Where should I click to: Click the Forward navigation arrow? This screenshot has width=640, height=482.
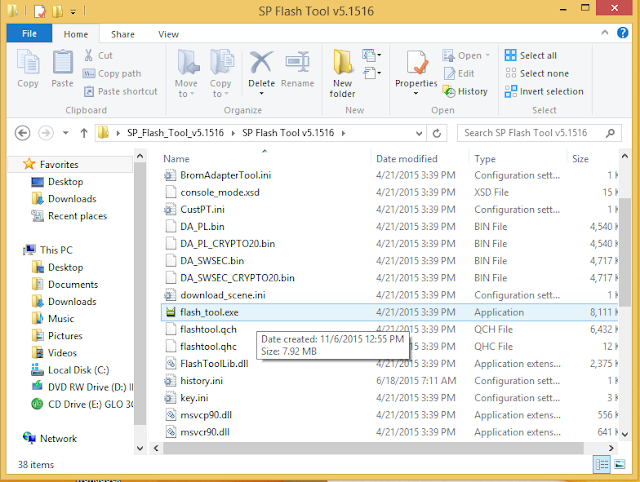[46, 133]
